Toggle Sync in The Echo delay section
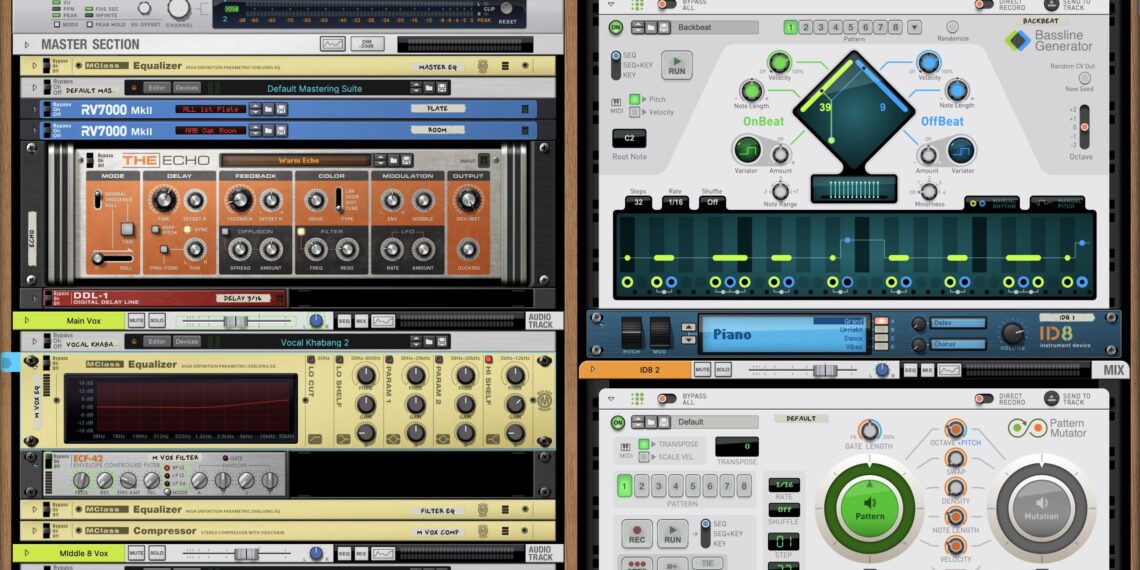1140x570 pixels. (186, 229)
